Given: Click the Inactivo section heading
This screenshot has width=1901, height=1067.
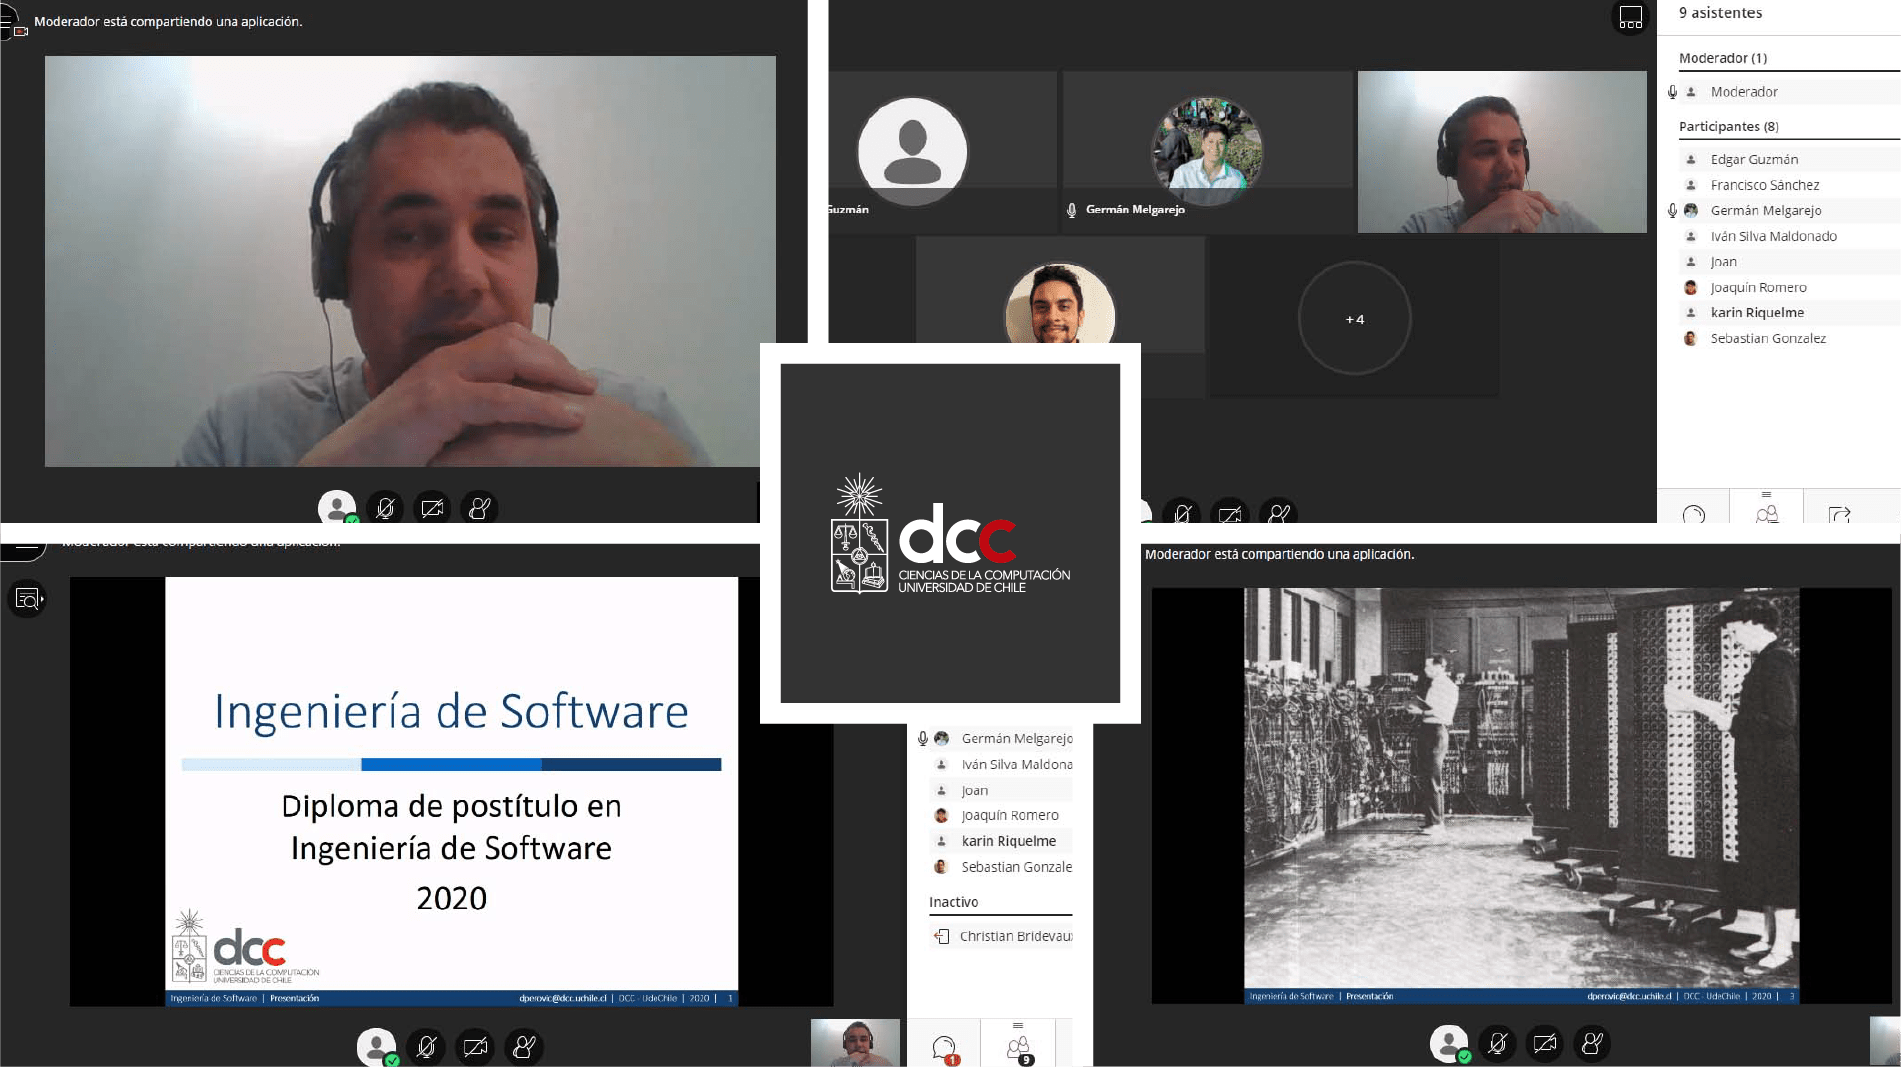Looking at the screenshot, I should pyautogui.click(x=953, y=902).
